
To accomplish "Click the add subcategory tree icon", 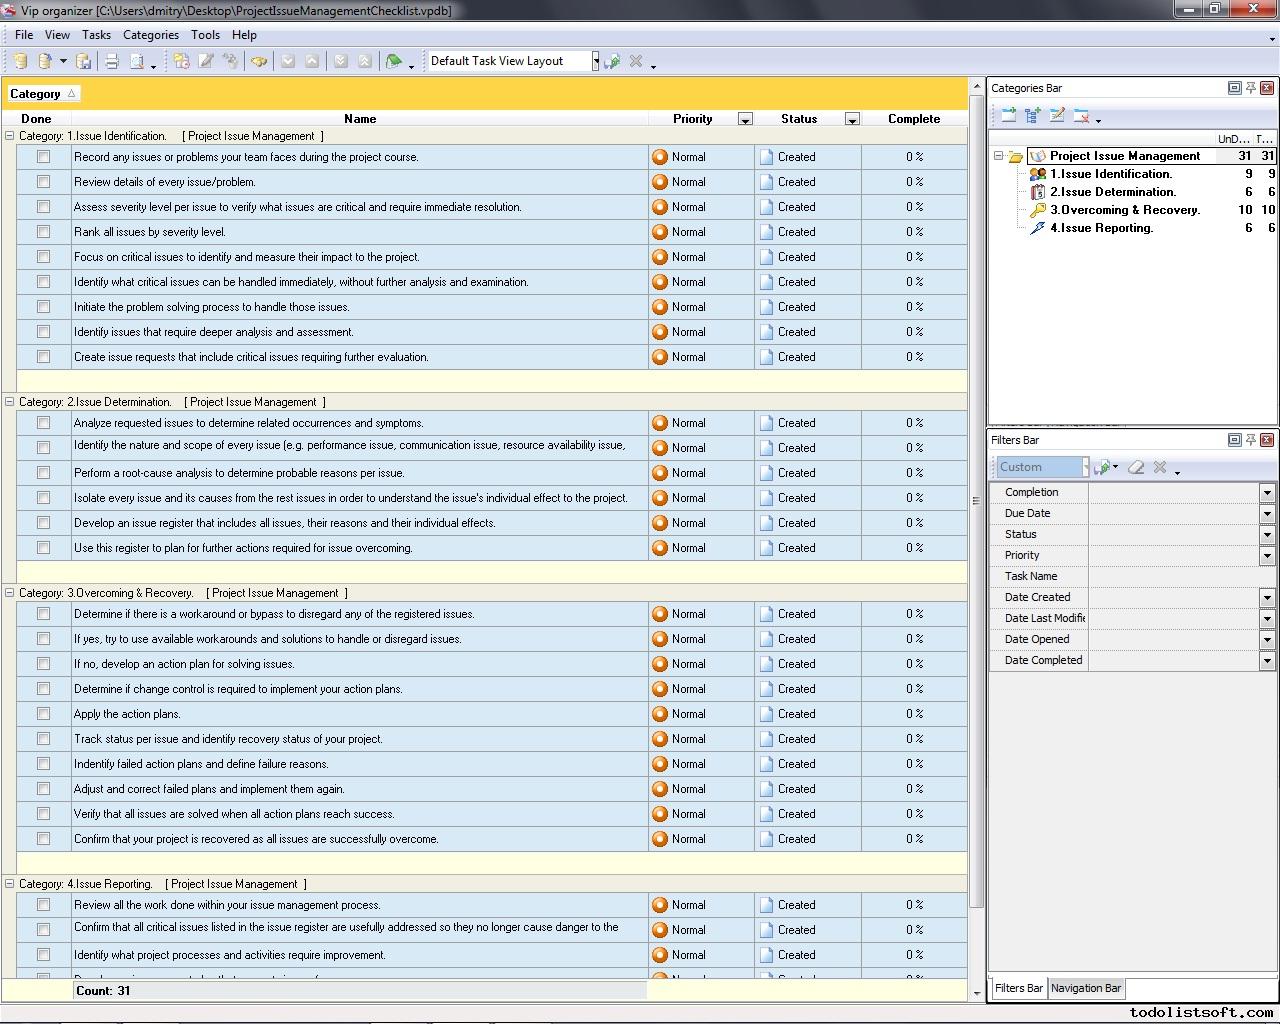I will [1032, 116].
